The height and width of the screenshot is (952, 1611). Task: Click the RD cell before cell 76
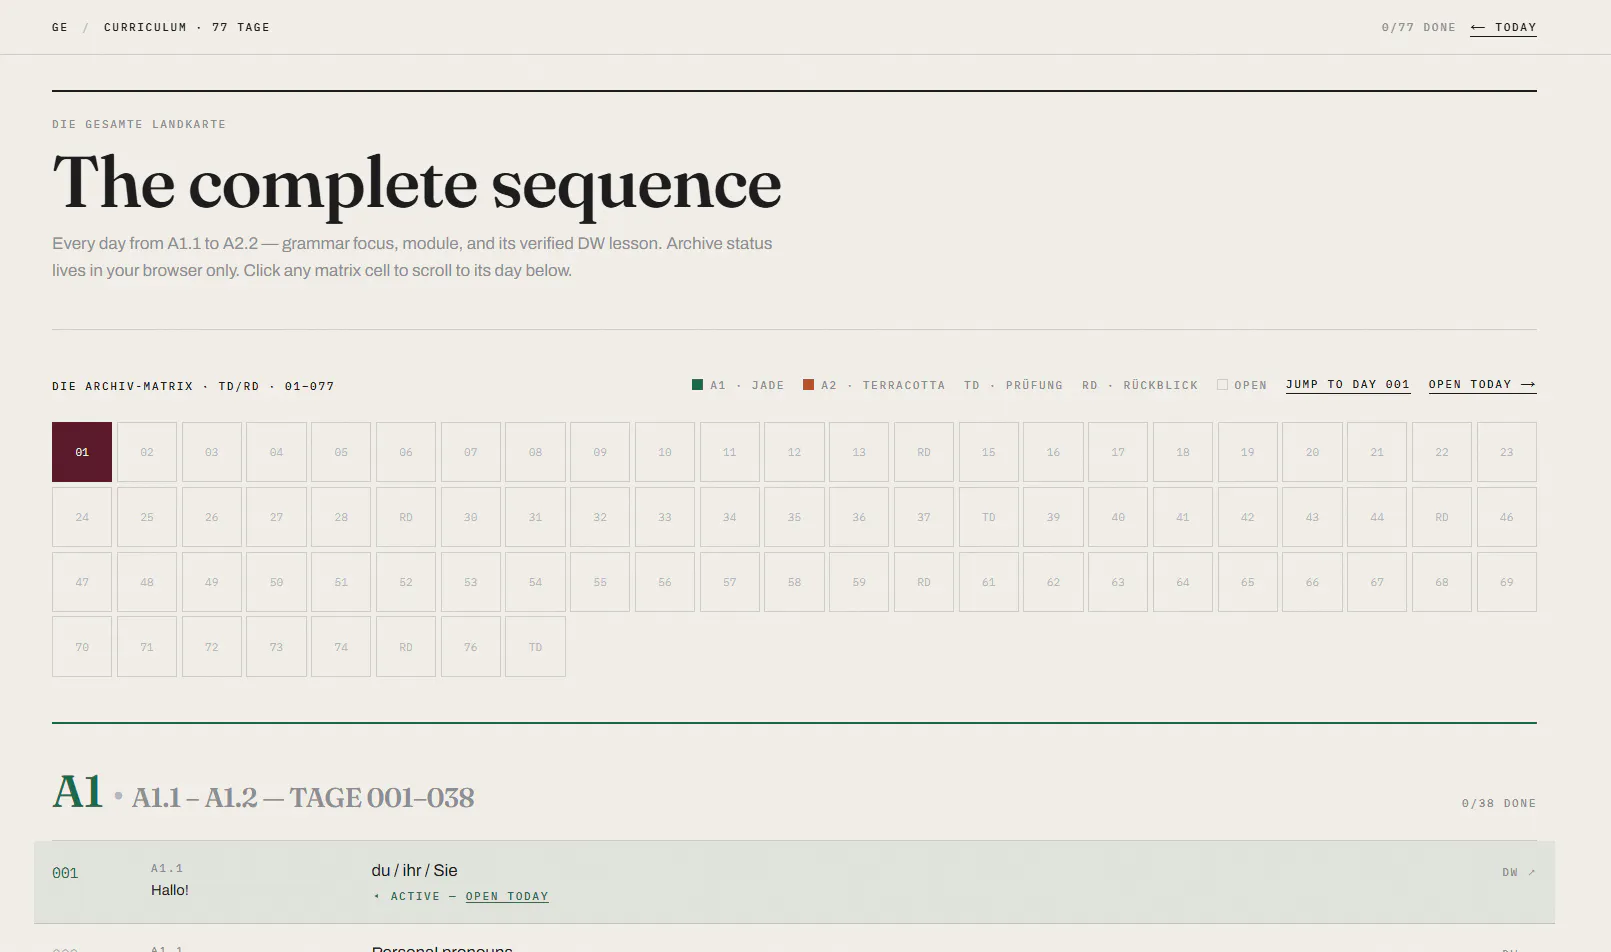(406, 647)
